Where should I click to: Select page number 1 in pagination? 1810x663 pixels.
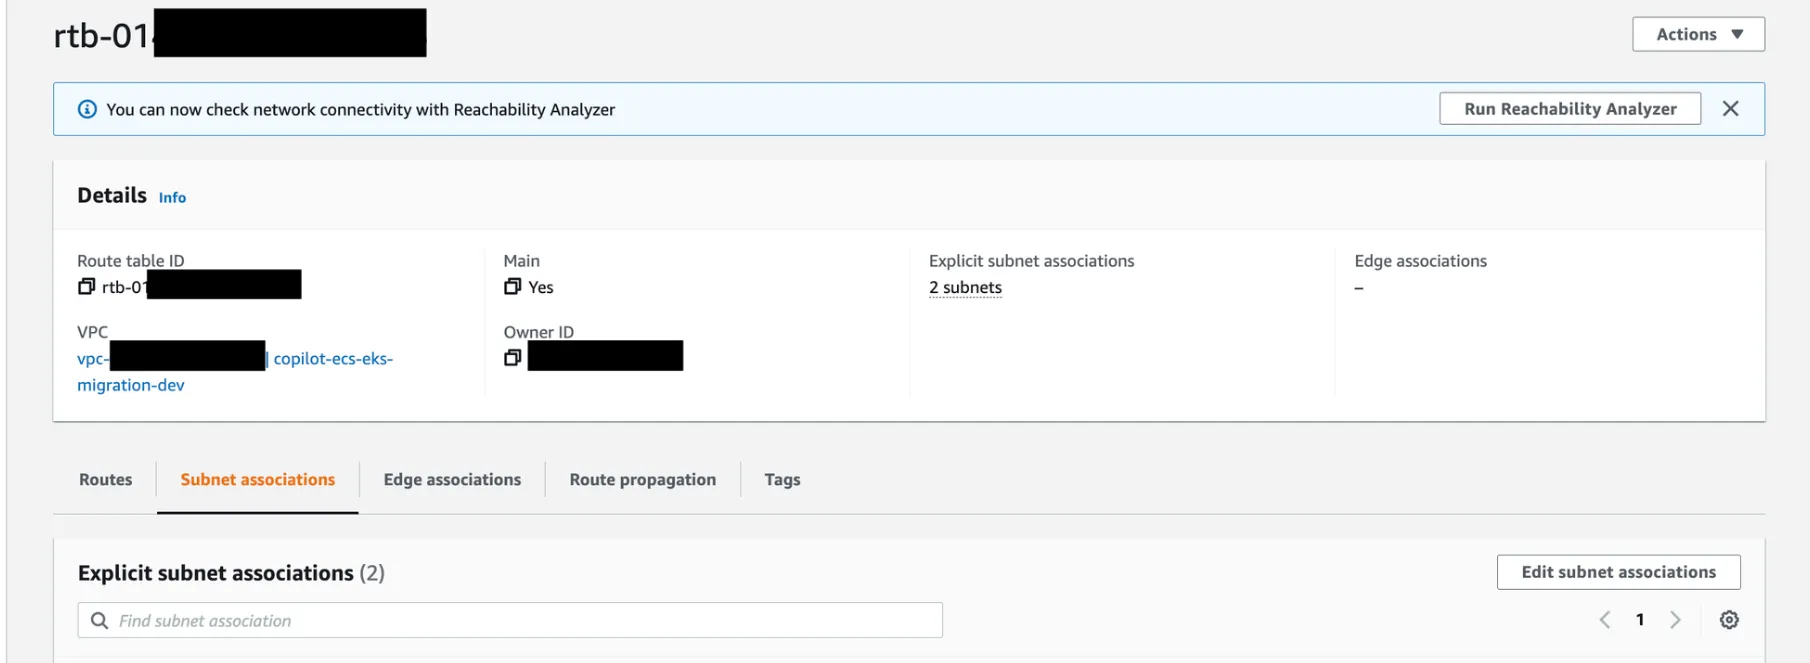[x=1640, y=620]
